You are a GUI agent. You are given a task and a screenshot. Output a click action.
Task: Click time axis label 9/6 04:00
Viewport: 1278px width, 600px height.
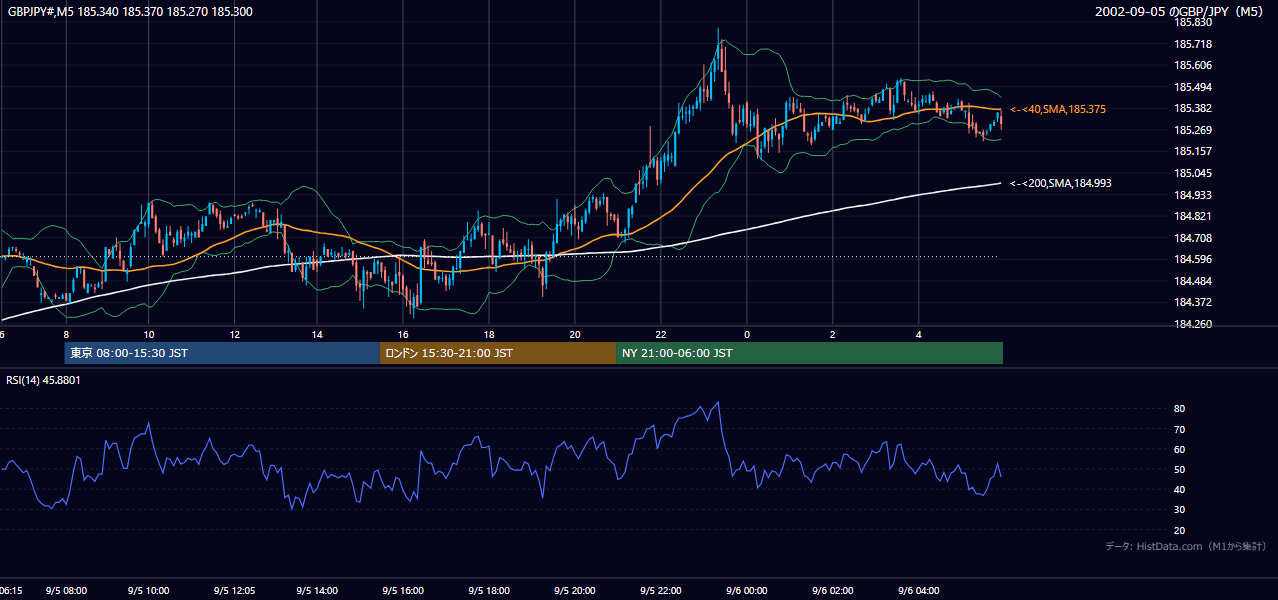[917, 591]
